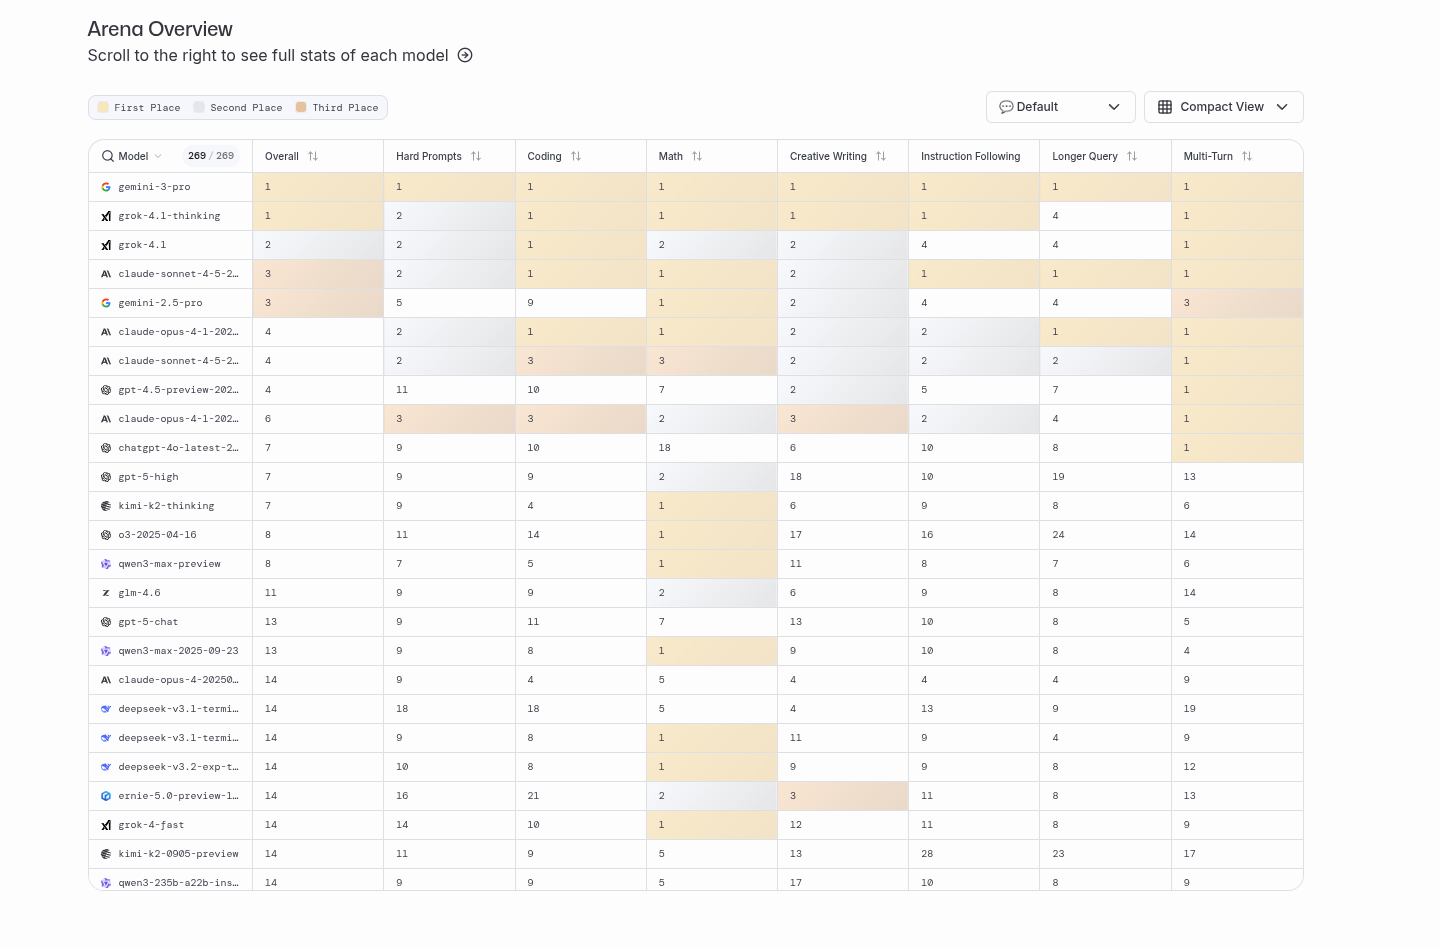Click the OpenAI logo beside o3-2025-04-16
Screen dimensions: 1440x947
pyautogui.click(x=106, y=535)
